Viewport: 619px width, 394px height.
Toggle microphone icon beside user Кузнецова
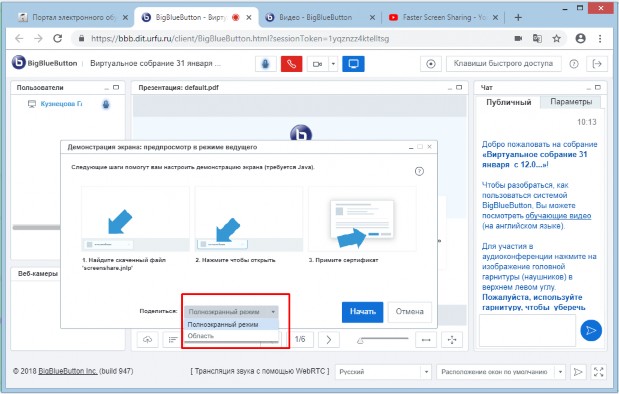[106, 104]
